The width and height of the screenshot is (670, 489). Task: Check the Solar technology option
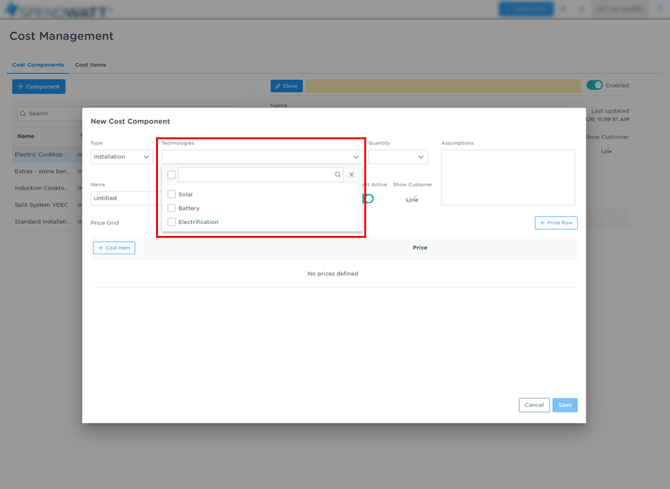[171, 194]
